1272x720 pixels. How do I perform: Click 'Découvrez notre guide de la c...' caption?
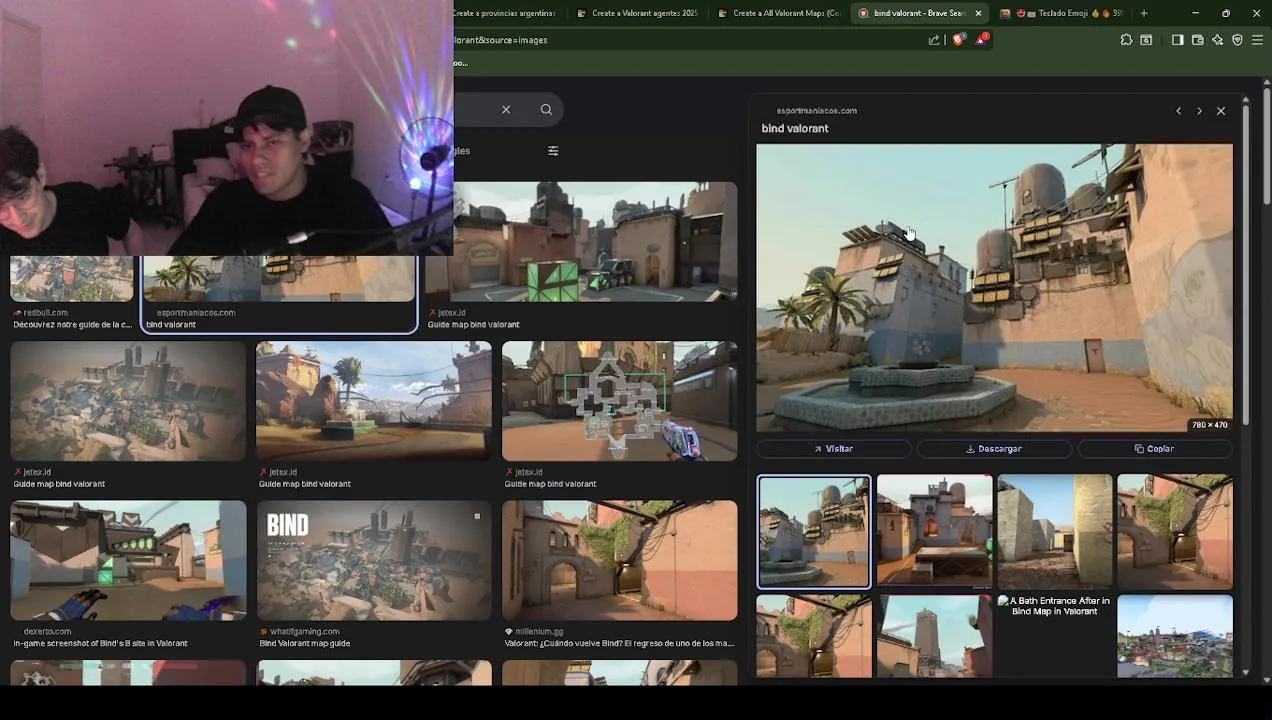coord(72,325)
